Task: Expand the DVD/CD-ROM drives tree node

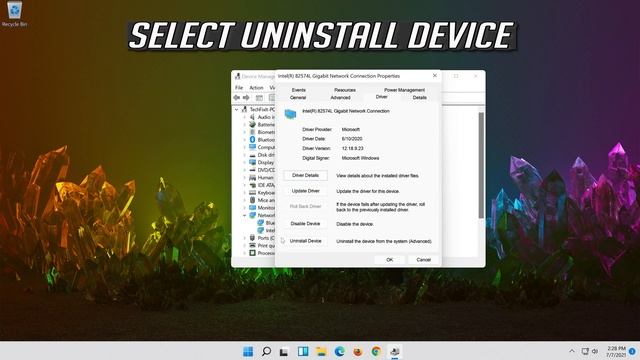Action: point(244,170)
